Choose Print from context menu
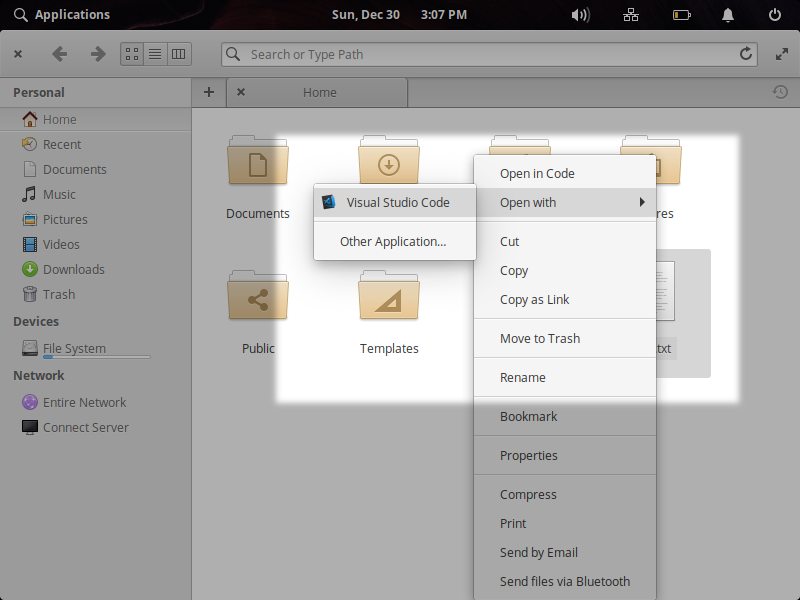The height and width of the screenshot is (600, 800). point(565,523)
